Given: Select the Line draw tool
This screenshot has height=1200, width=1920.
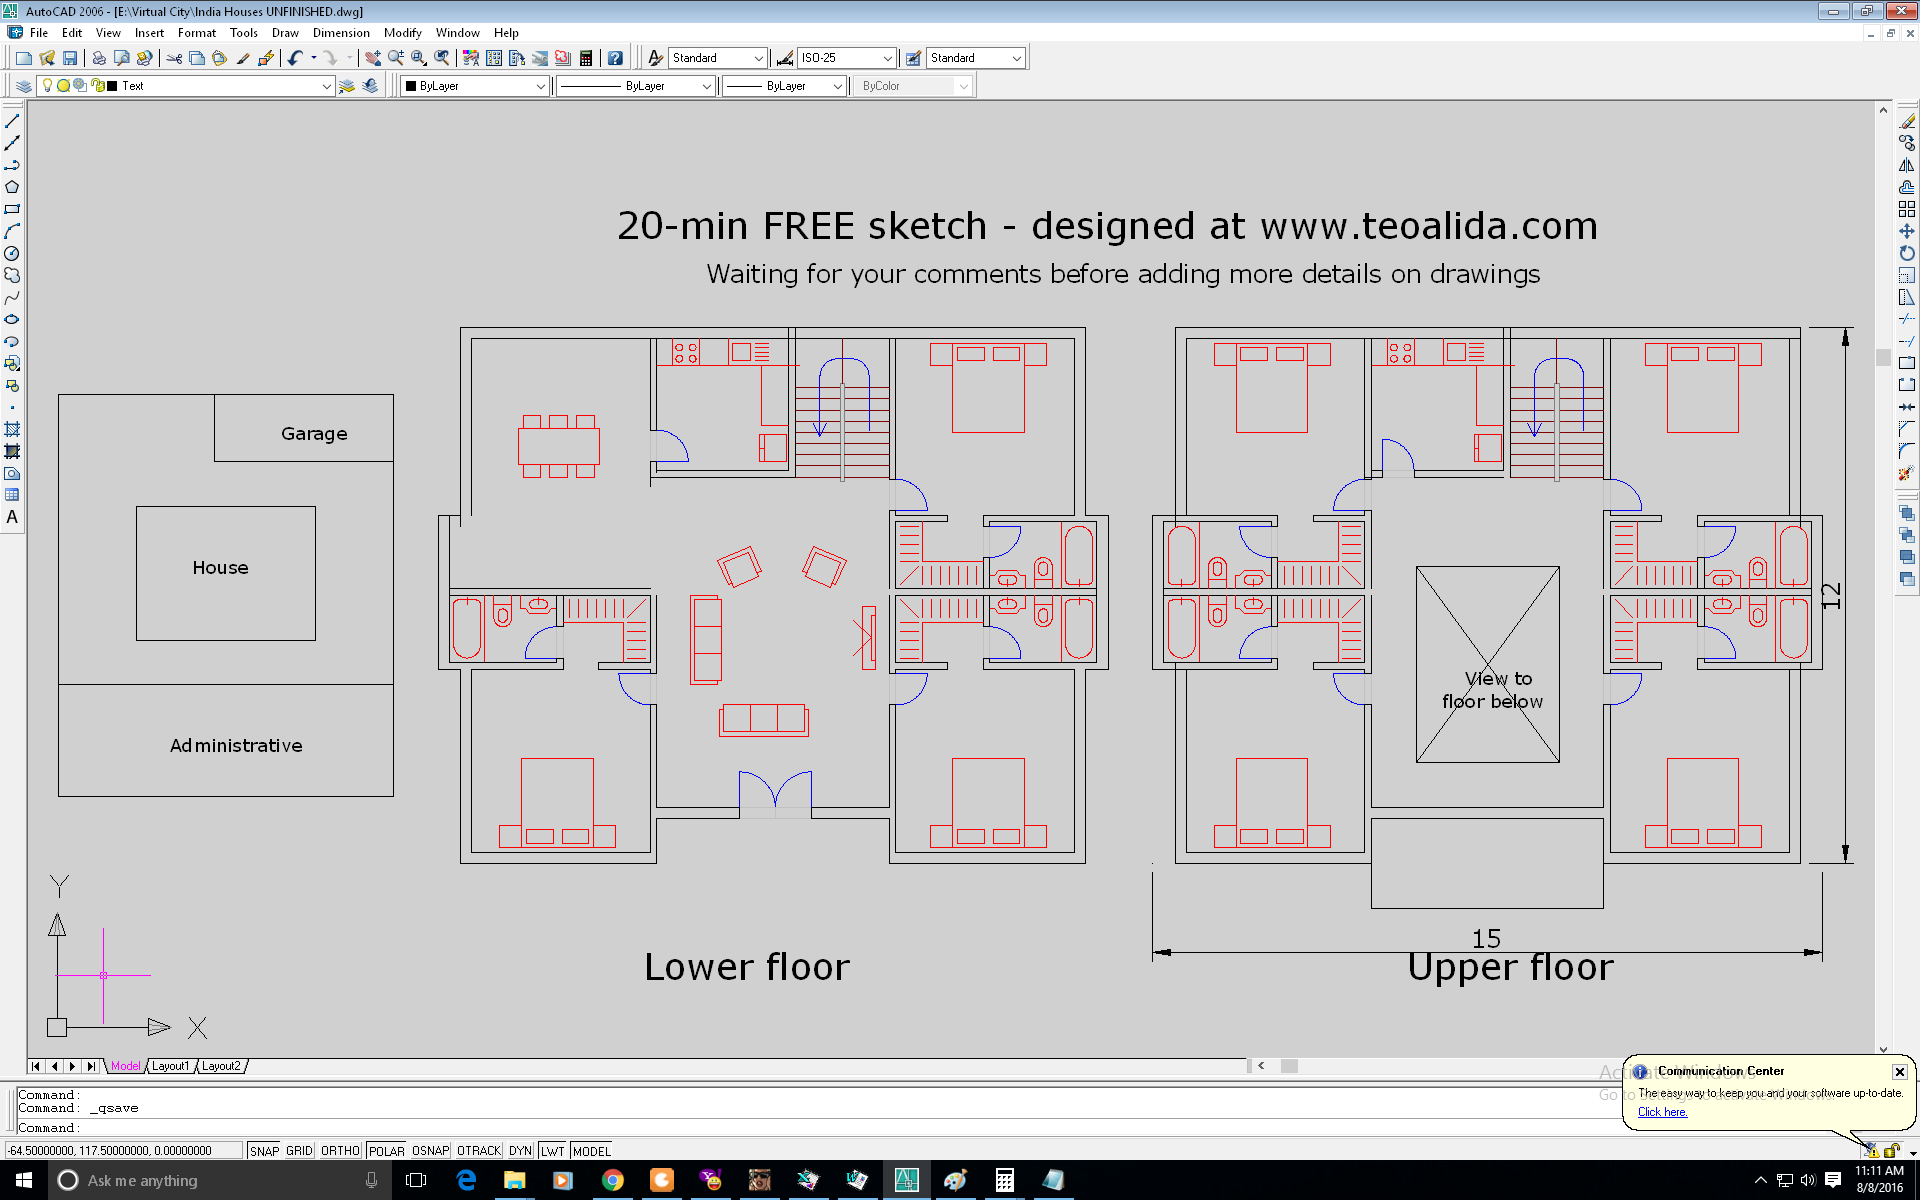Looking at the screenshot, I should [x=12, y=121].
